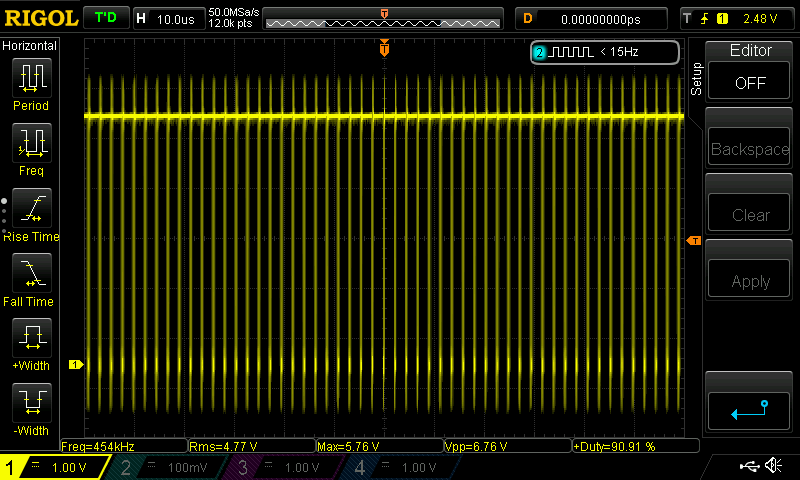Click the USB connection status icon

[749, 466]
